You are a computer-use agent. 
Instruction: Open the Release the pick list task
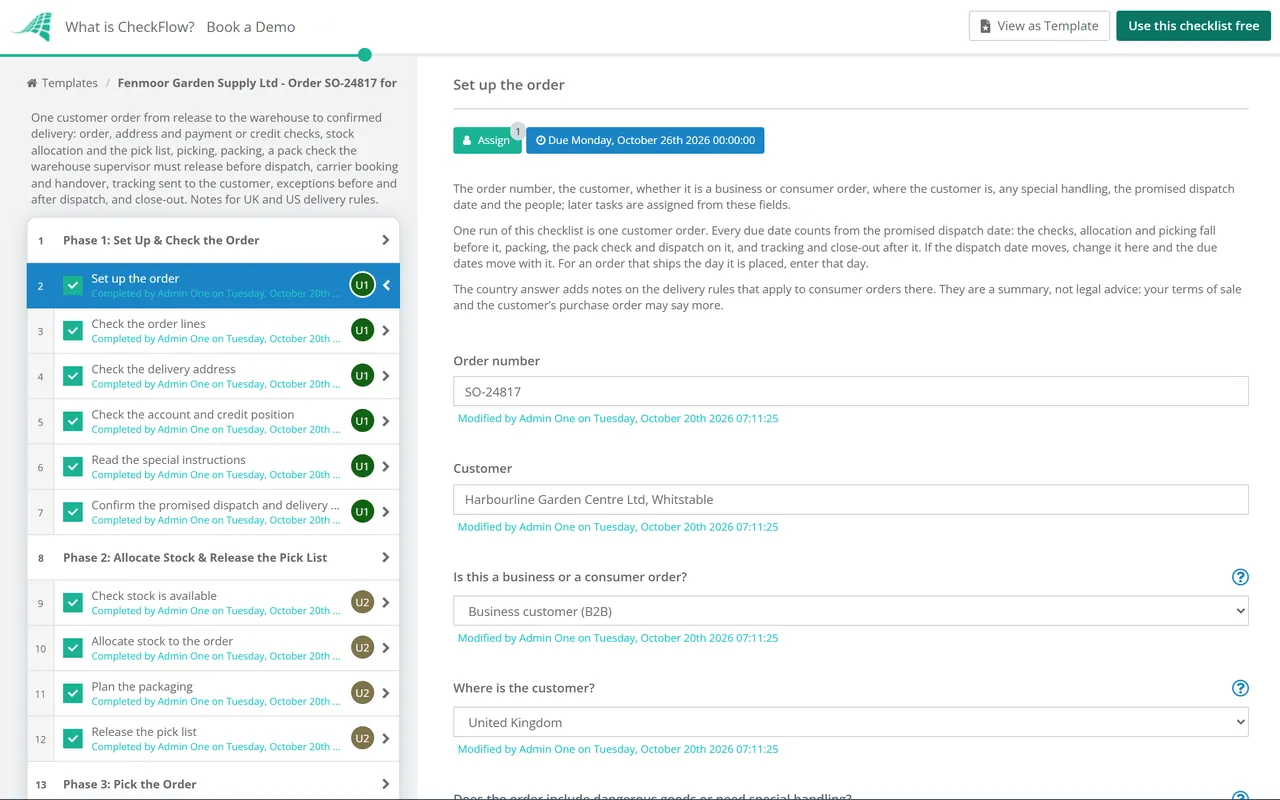click(x=213, y=738)
